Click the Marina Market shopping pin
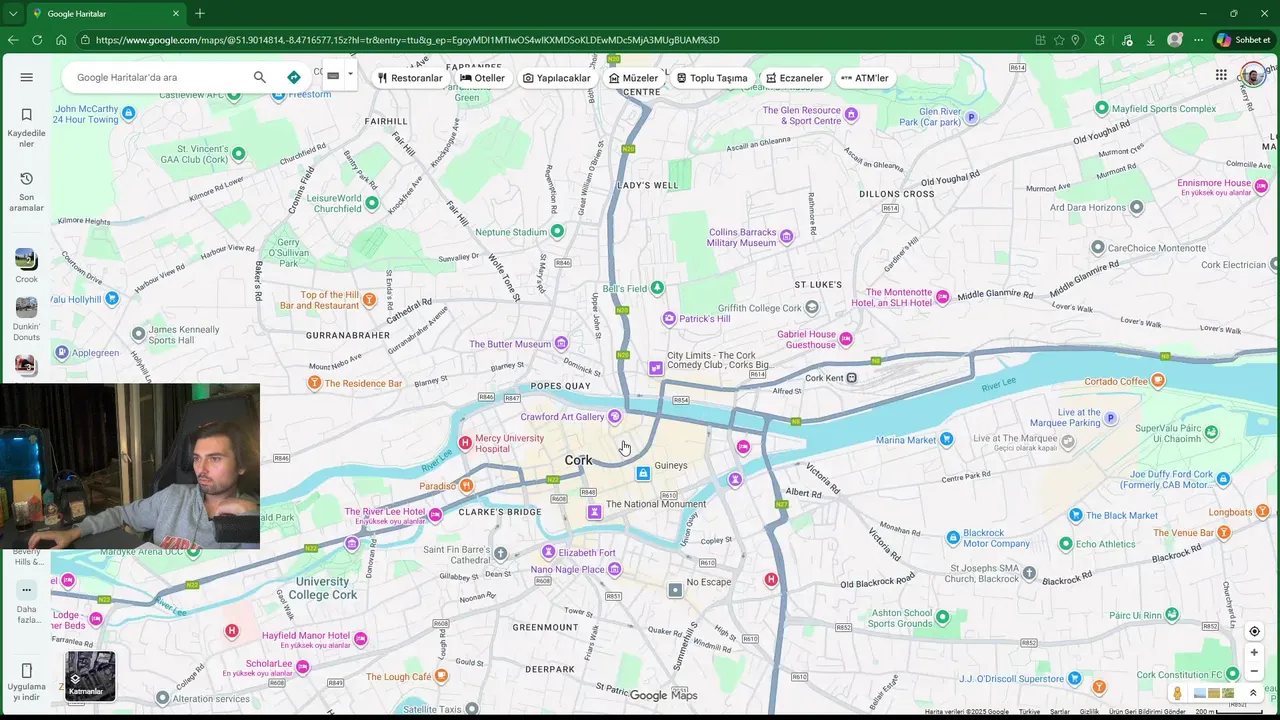Image resolution: width=1280 pixels, height=720 pixels. 947,439
